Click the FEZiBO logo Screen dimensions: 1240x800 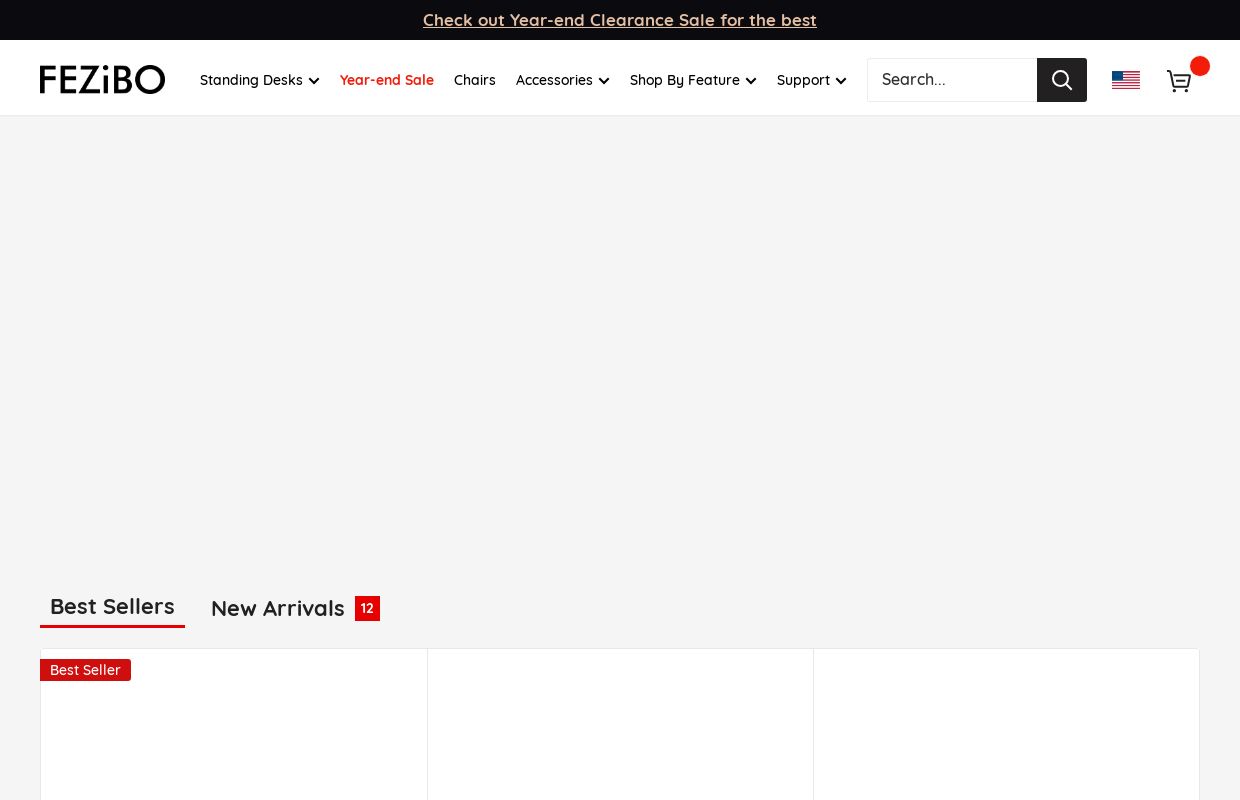click(102, 80)
